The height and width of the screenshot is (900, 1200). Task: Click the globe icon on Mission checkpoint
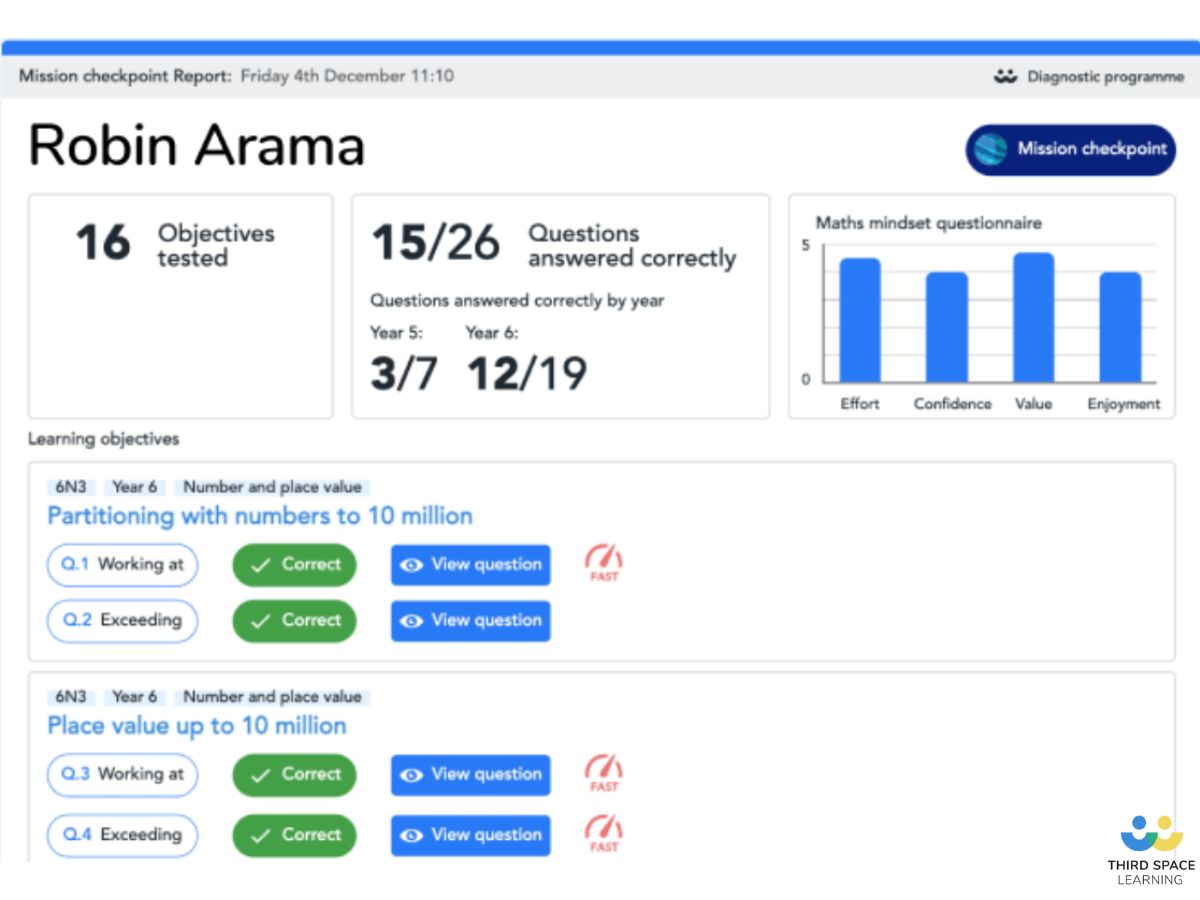(990, 149)
